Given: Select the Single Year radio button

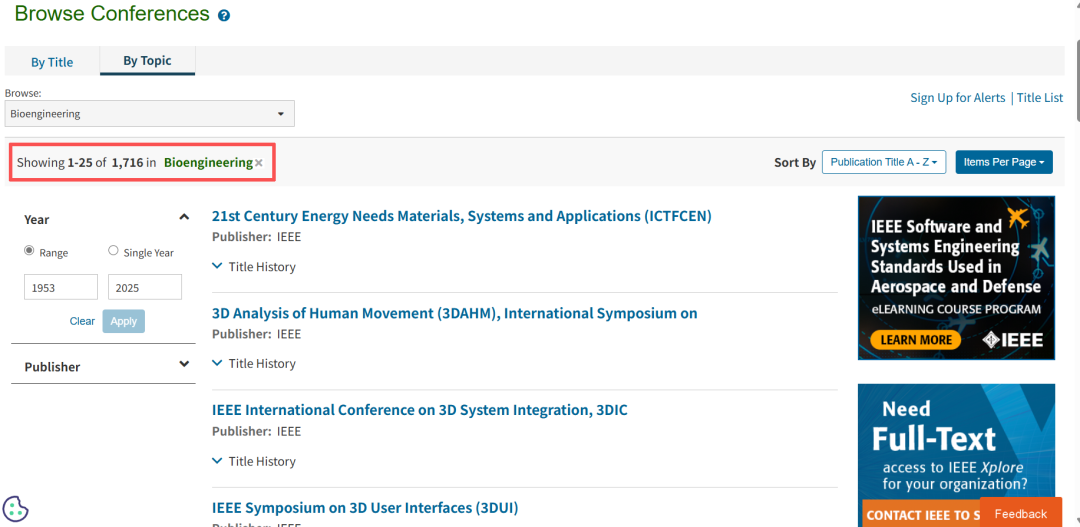Looking at the screenshot, I should (x=113, y=251).
